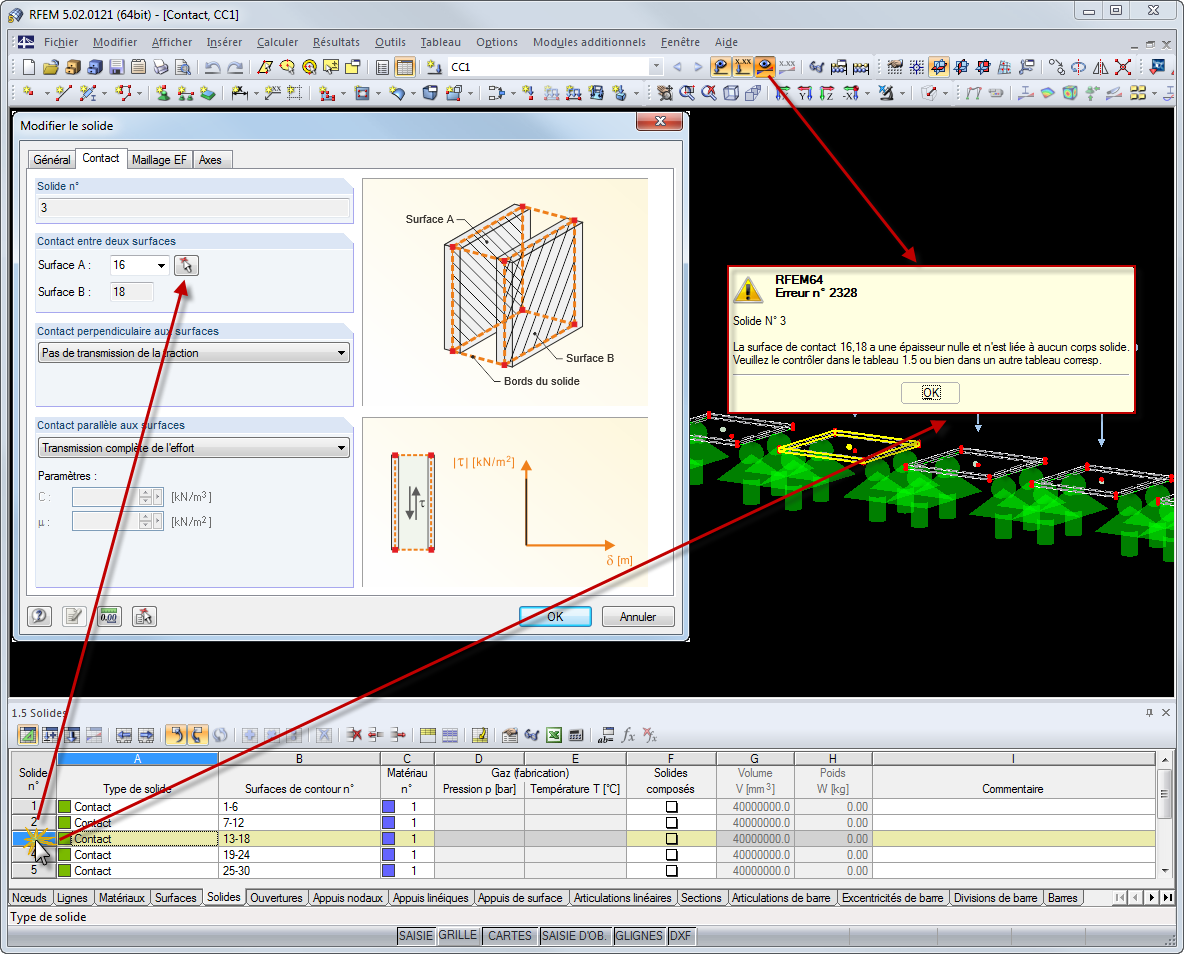Click the Solide n° field showing 3

point(193,208)
